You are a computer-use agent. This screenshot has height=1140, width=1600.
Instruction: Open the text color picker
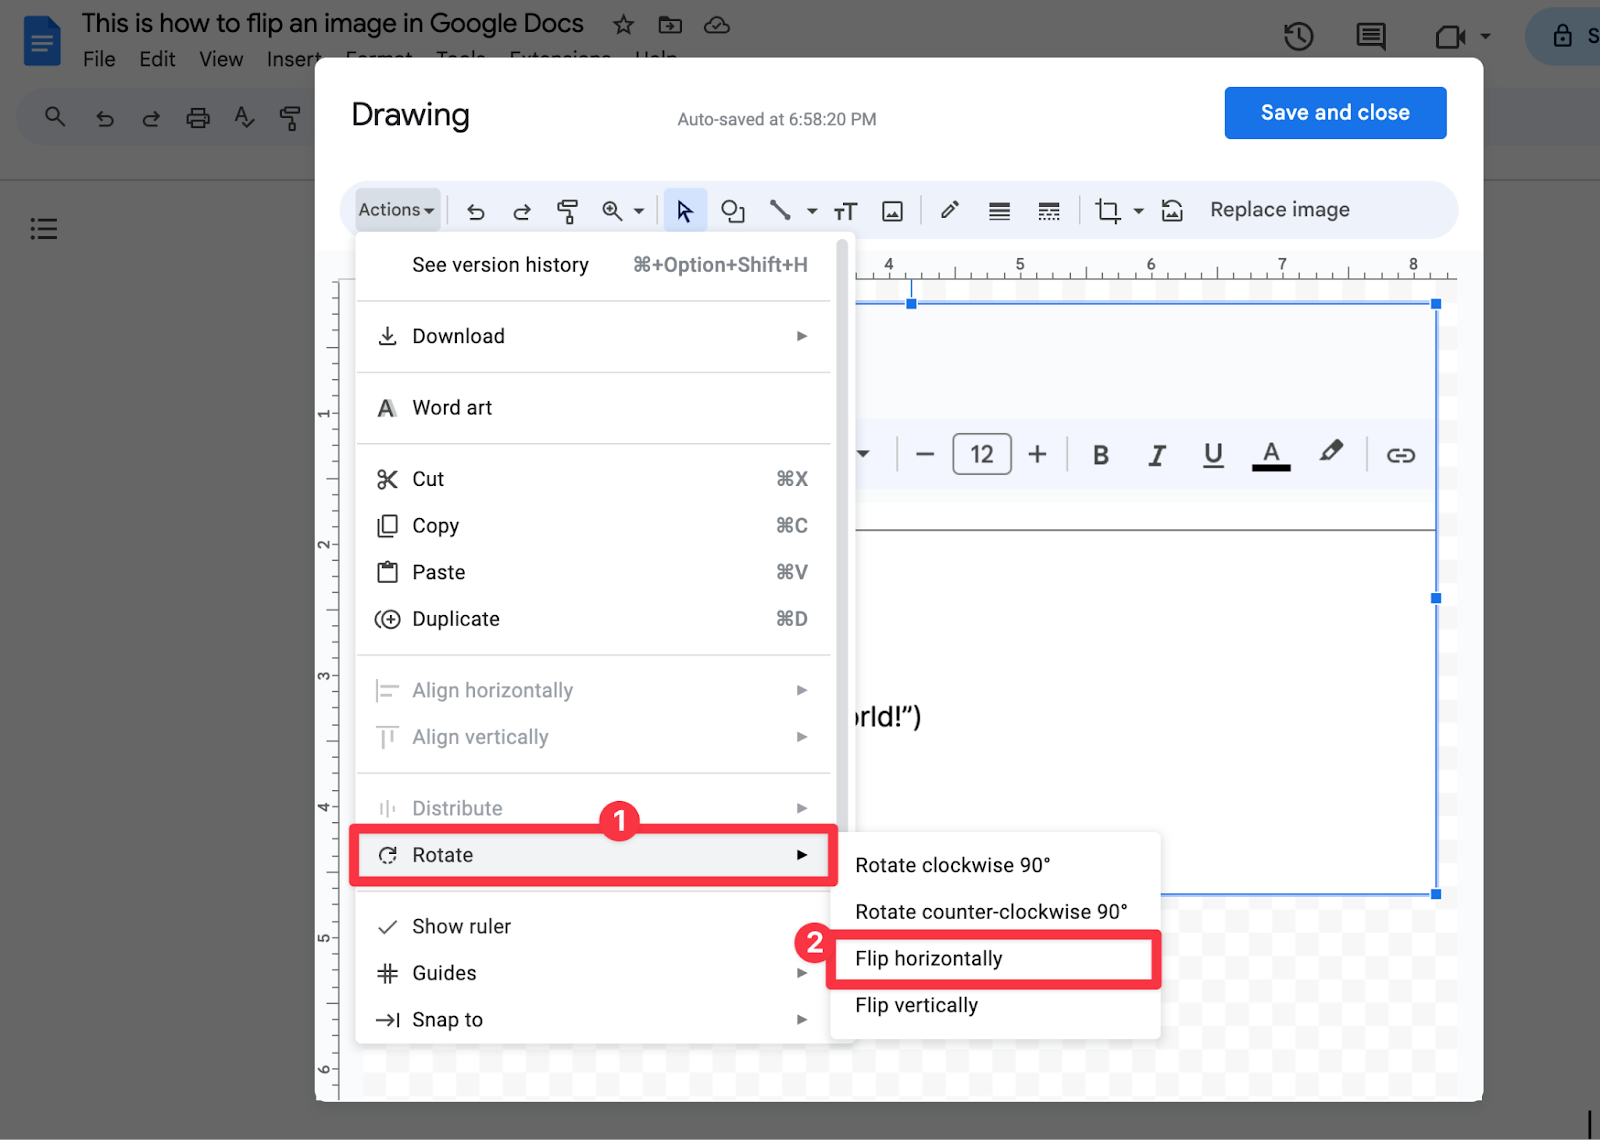point(1271,455)
